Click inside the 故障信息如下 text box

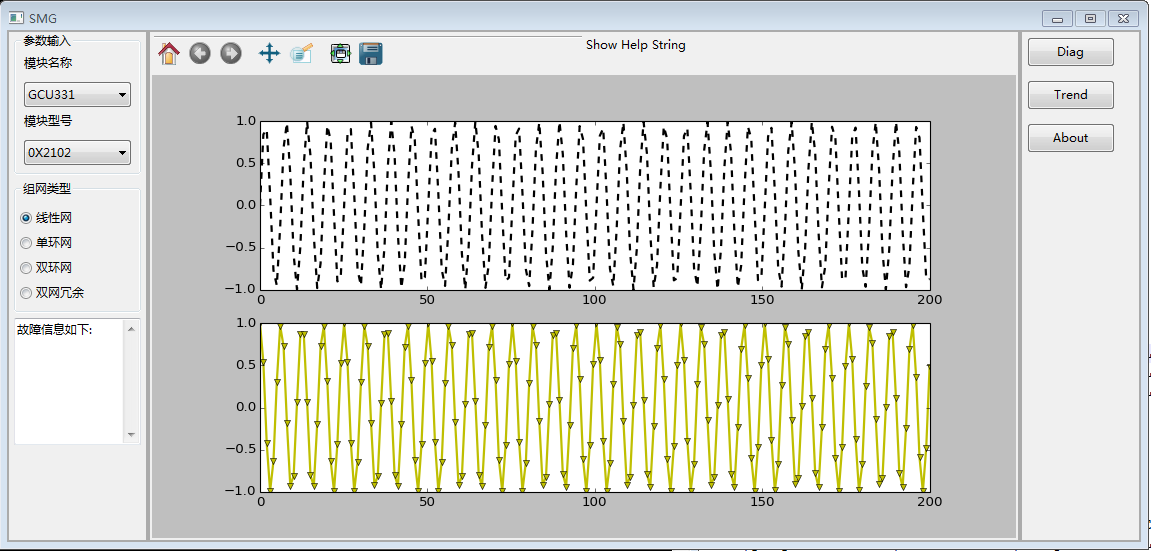(69, 382)
